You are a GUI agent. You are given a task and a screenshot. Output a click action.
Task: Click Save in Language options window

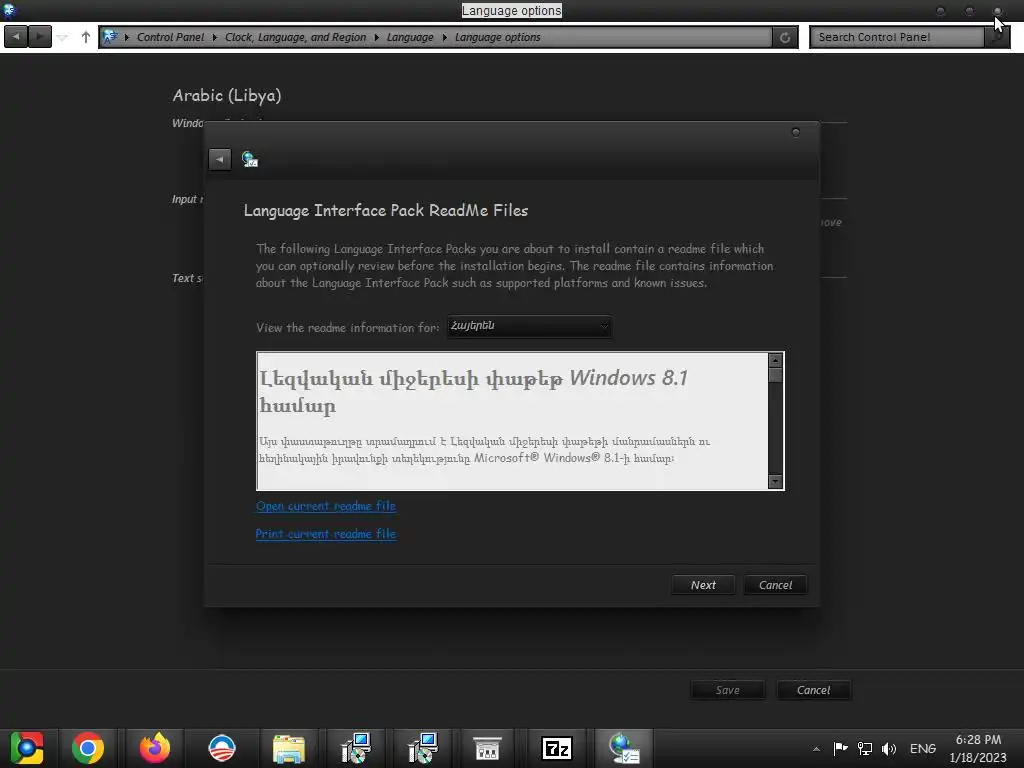click(x=728, y=690)
